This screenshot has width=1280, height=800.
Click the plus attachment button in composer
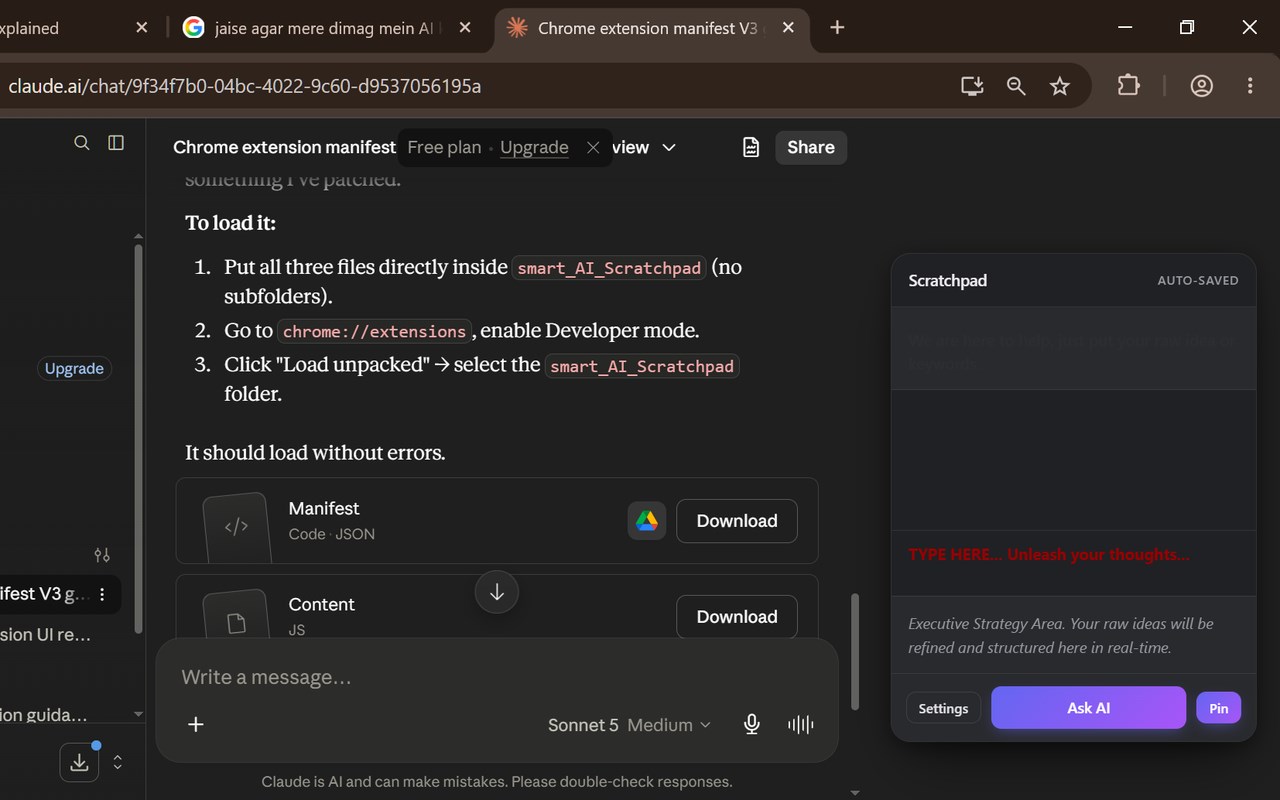[196, 724]
